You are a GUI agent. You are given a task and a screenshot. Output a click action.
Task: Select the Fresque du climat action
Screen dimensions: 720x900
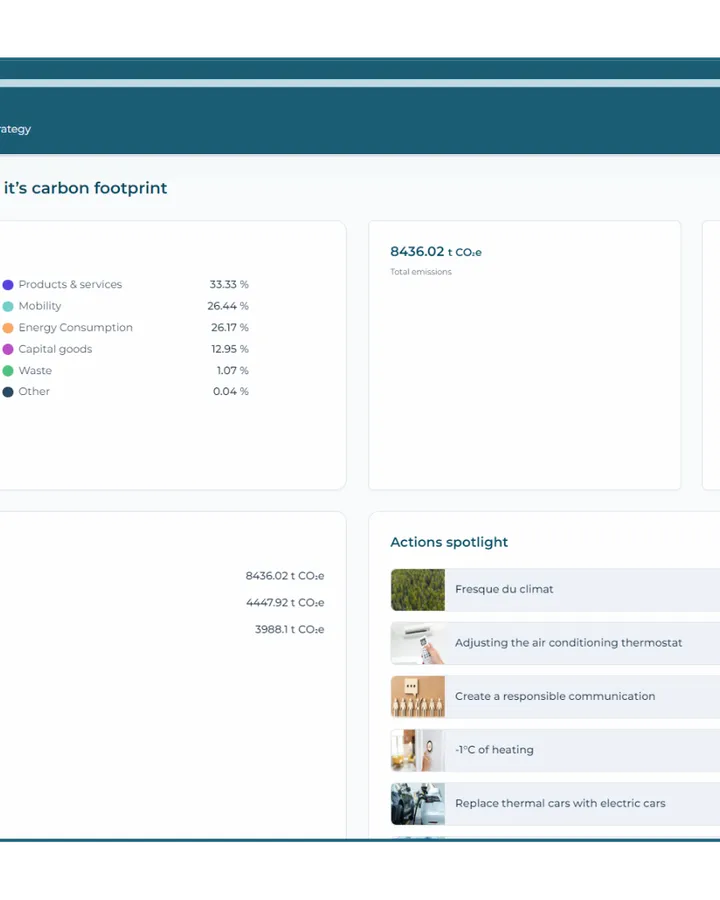click(555, 589)
